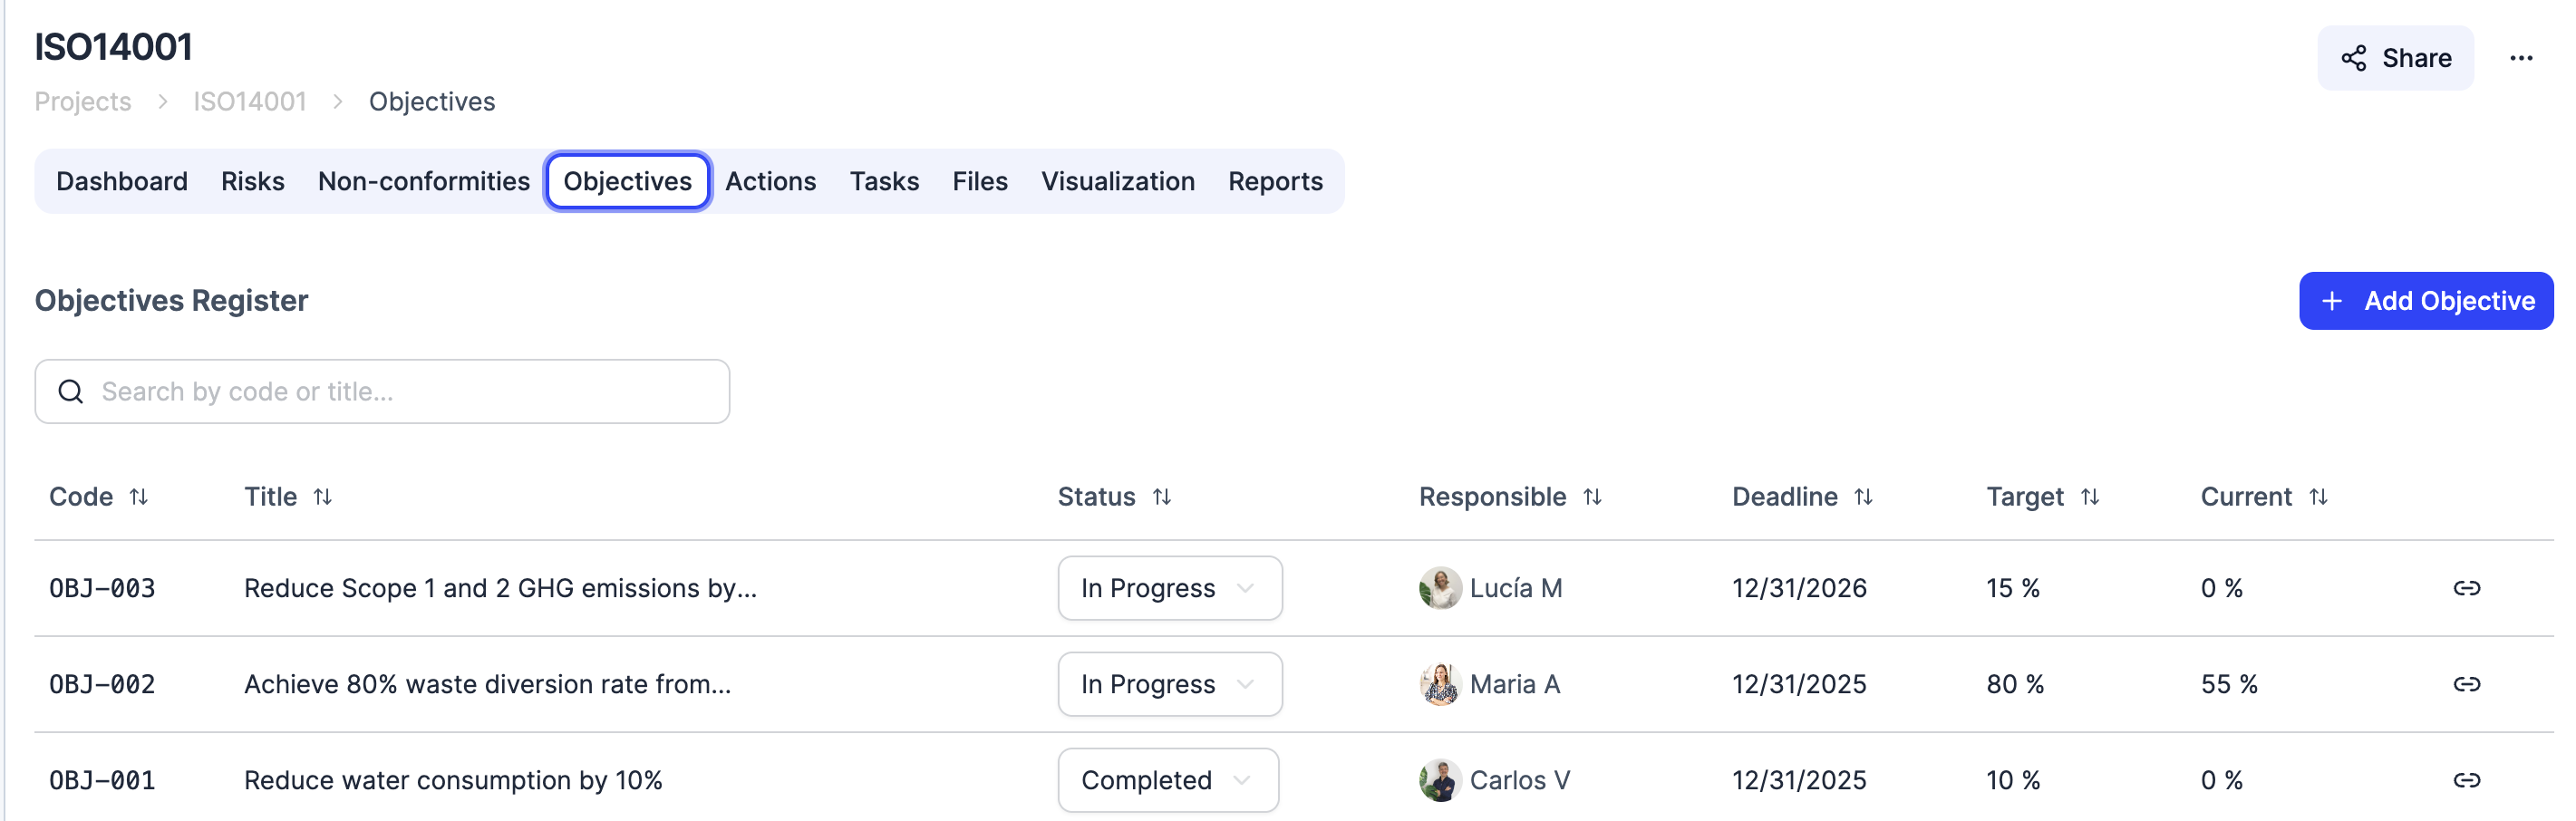Switch to the Risks tab
Viewport: 2576px width, 821px height.
(252, 181)
